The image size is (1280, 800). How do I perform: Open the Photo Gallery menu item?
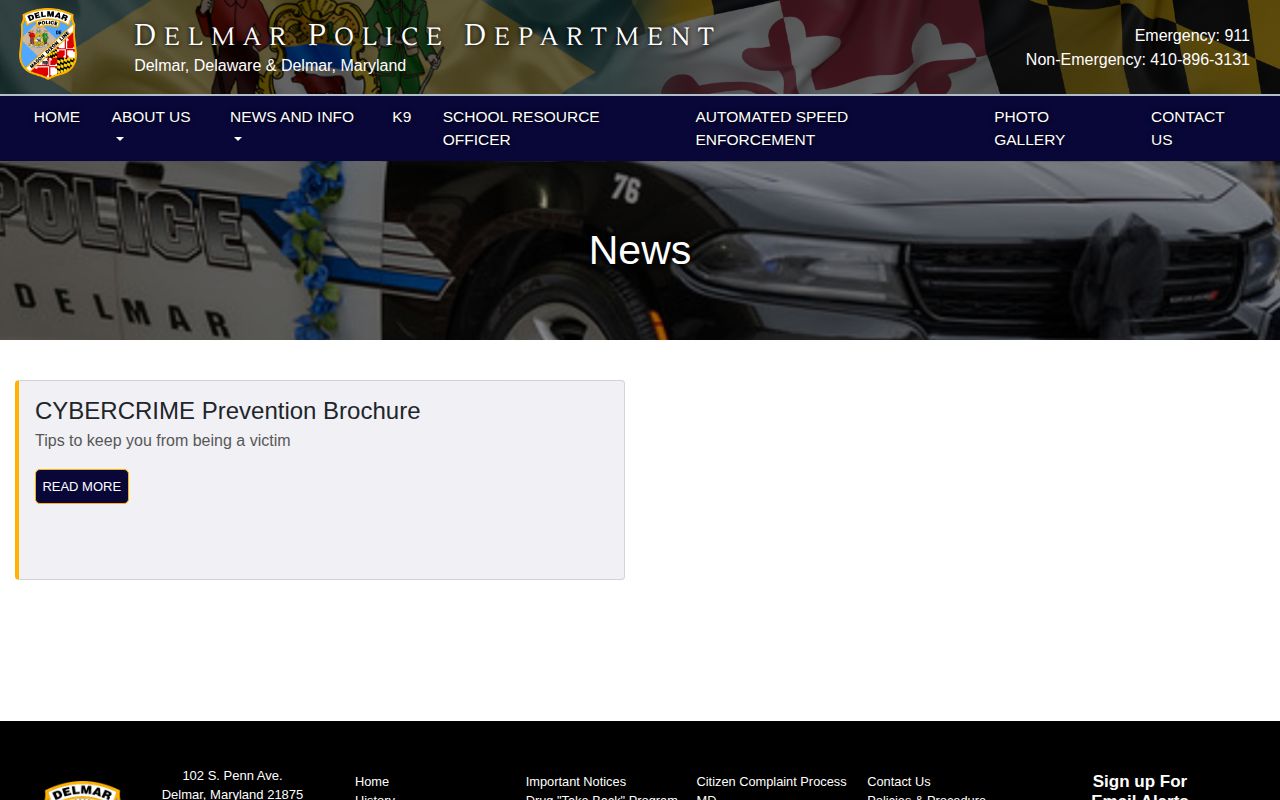[1029, 128]
